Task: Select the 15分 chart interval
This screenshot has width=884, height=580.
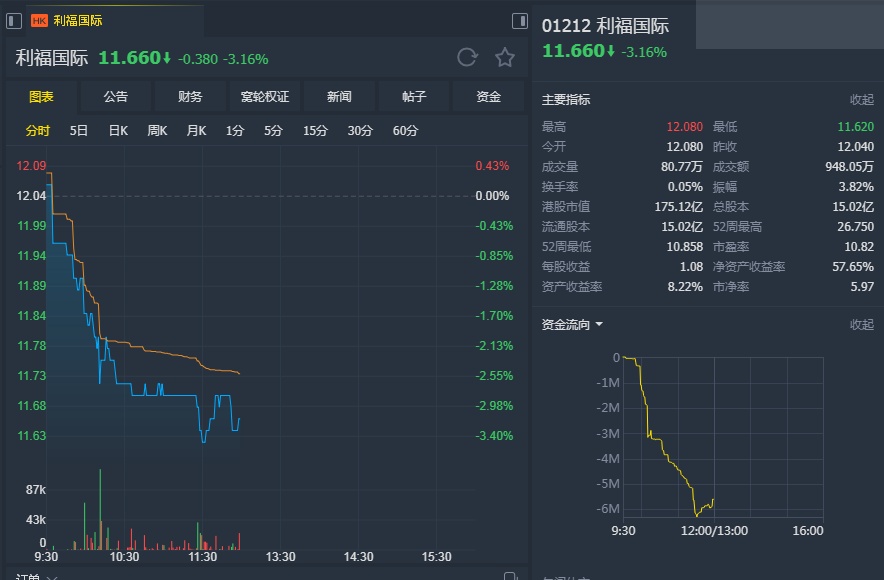Action: pyautogui.click(x=315, y=131)
